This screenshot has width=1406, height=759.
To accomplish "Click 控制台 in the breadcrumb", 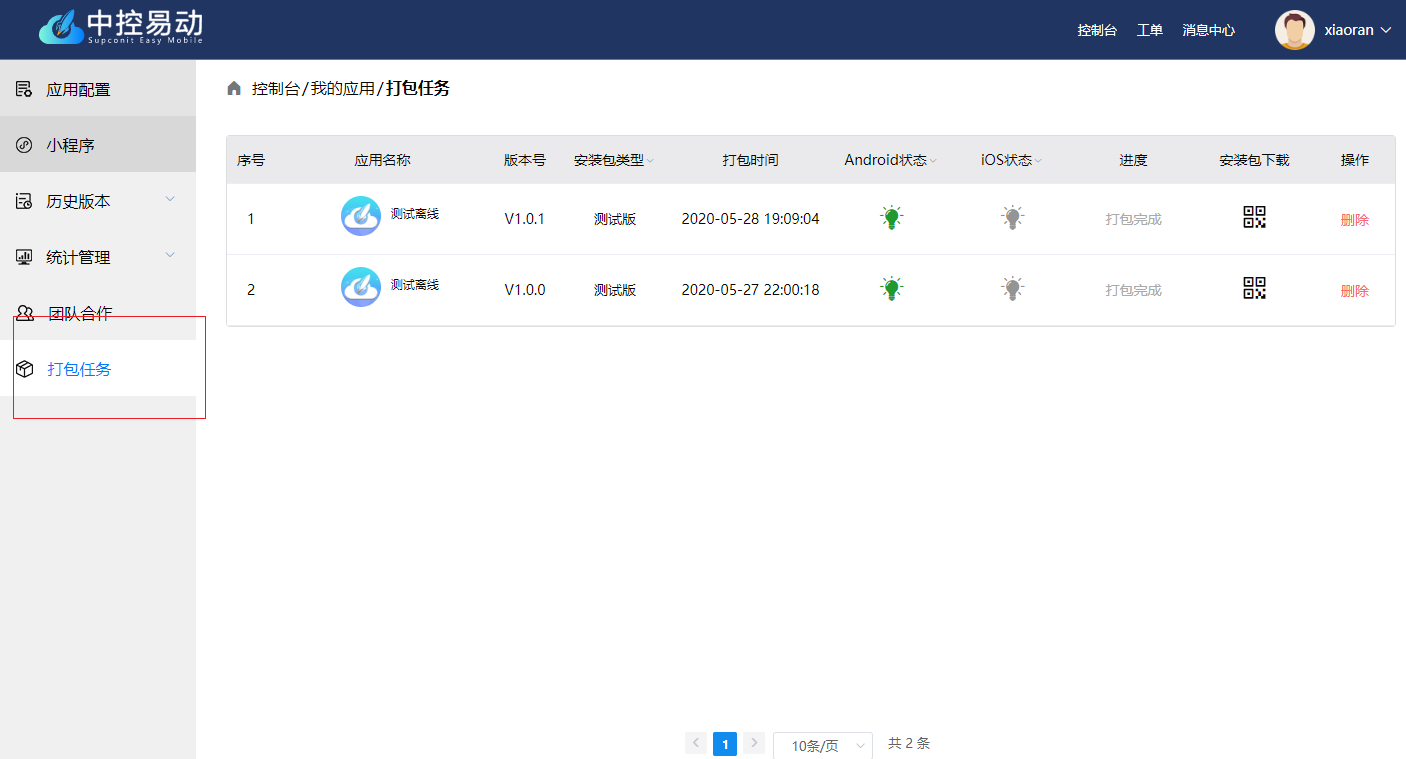I will click(x=276, y=88).
